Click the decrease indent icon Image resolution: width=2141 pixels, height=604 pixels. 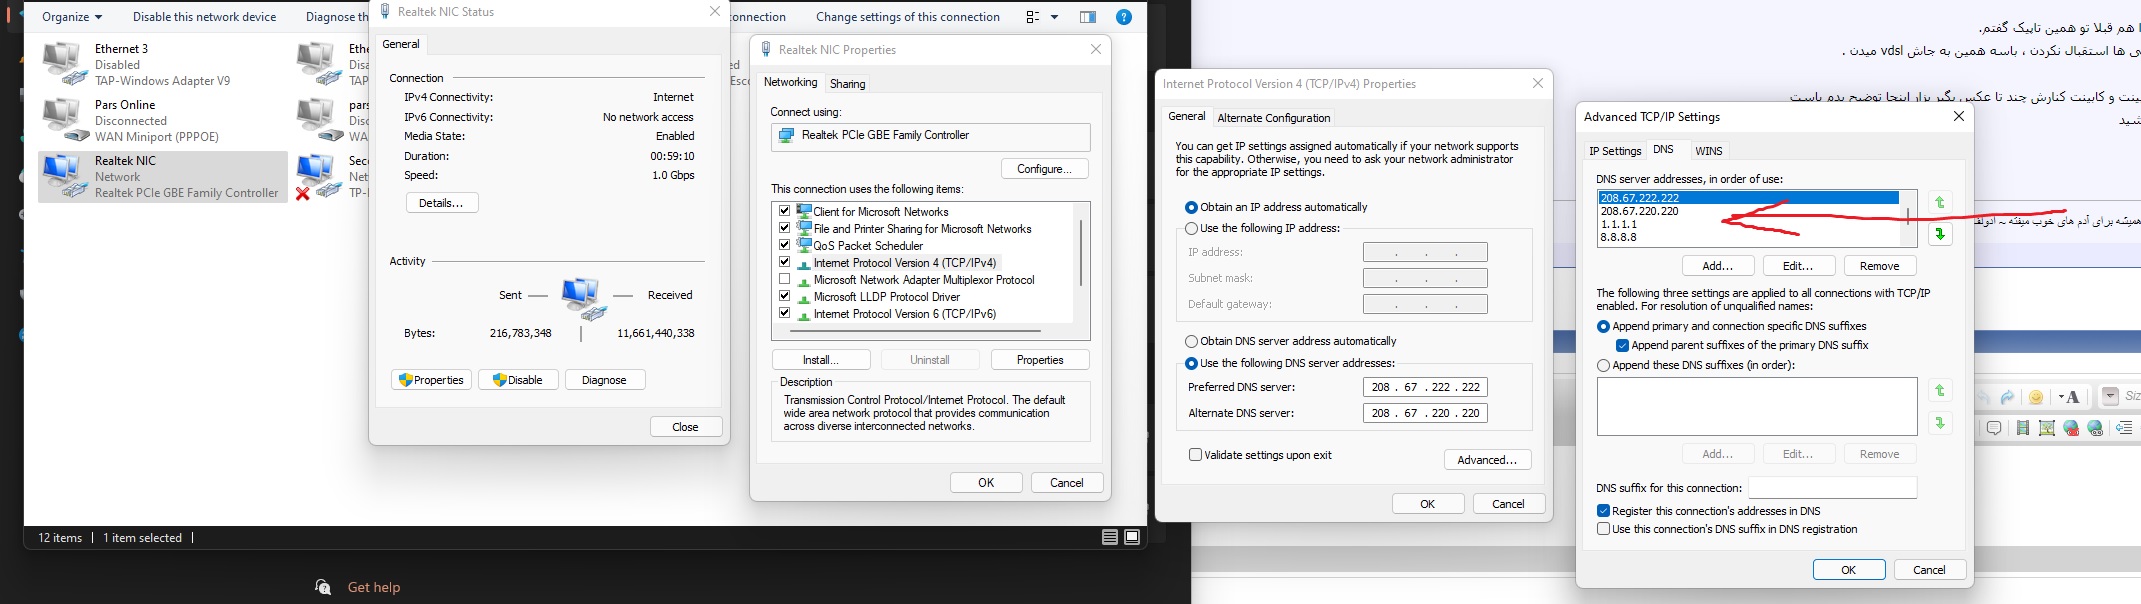pyautogui.click(x=2125, y=428)
